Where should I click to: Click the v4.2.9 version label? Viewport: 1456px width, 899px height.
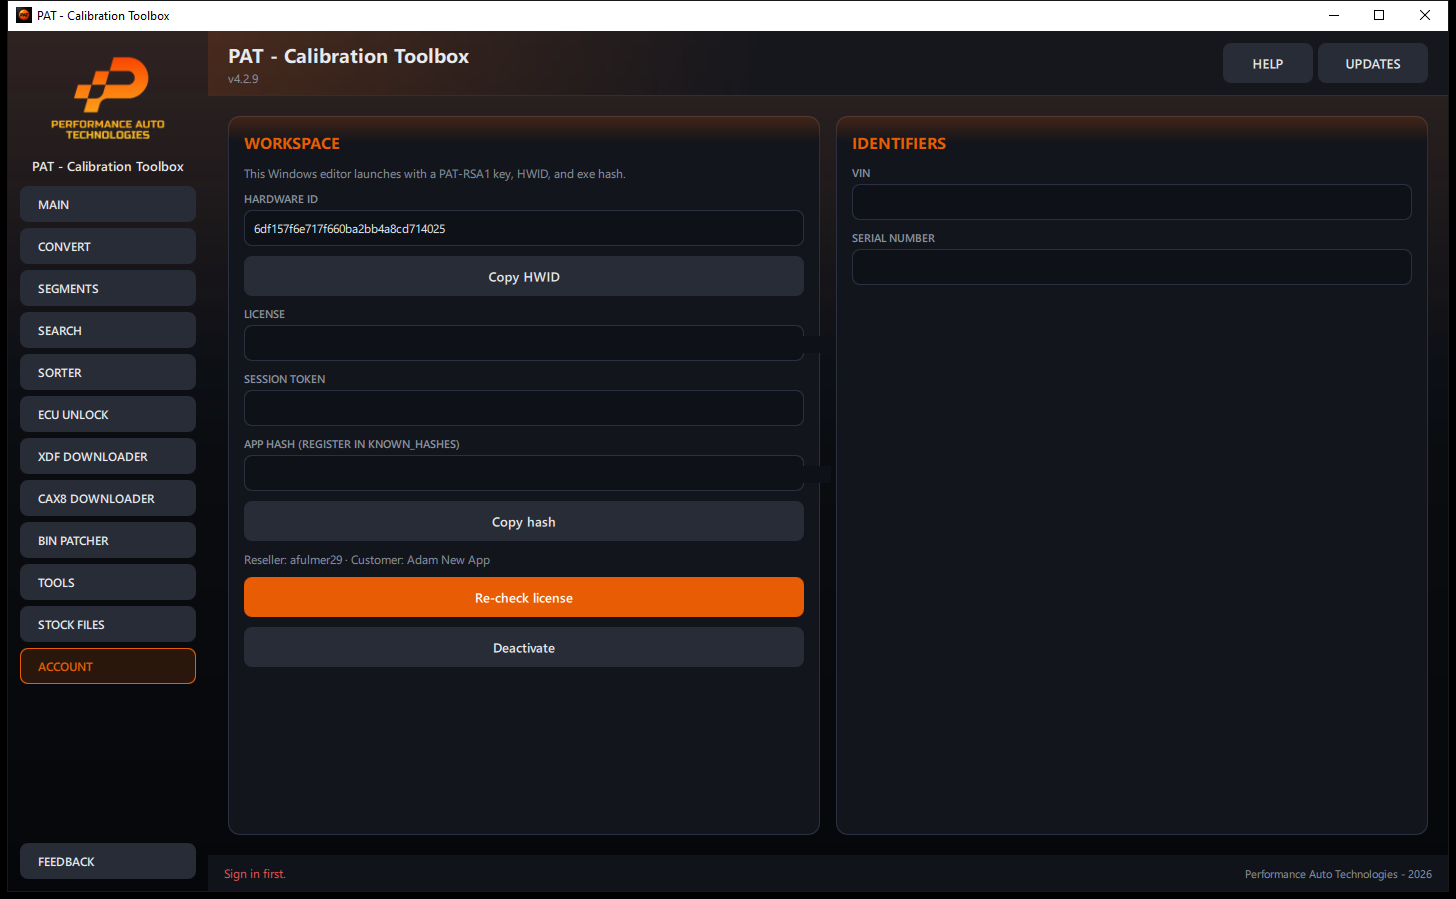[x=243, y=79]
